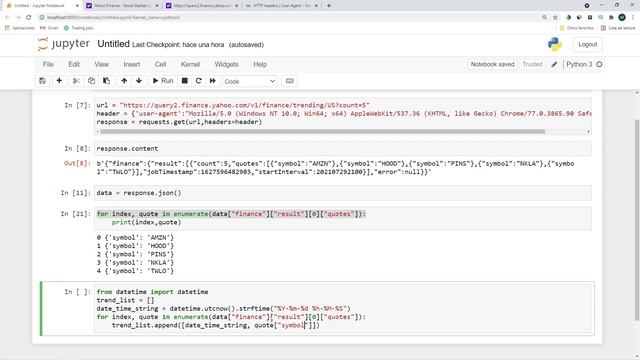Click the pencil edit mode icon
Viewport: 640px width, 360px height.
554,64
